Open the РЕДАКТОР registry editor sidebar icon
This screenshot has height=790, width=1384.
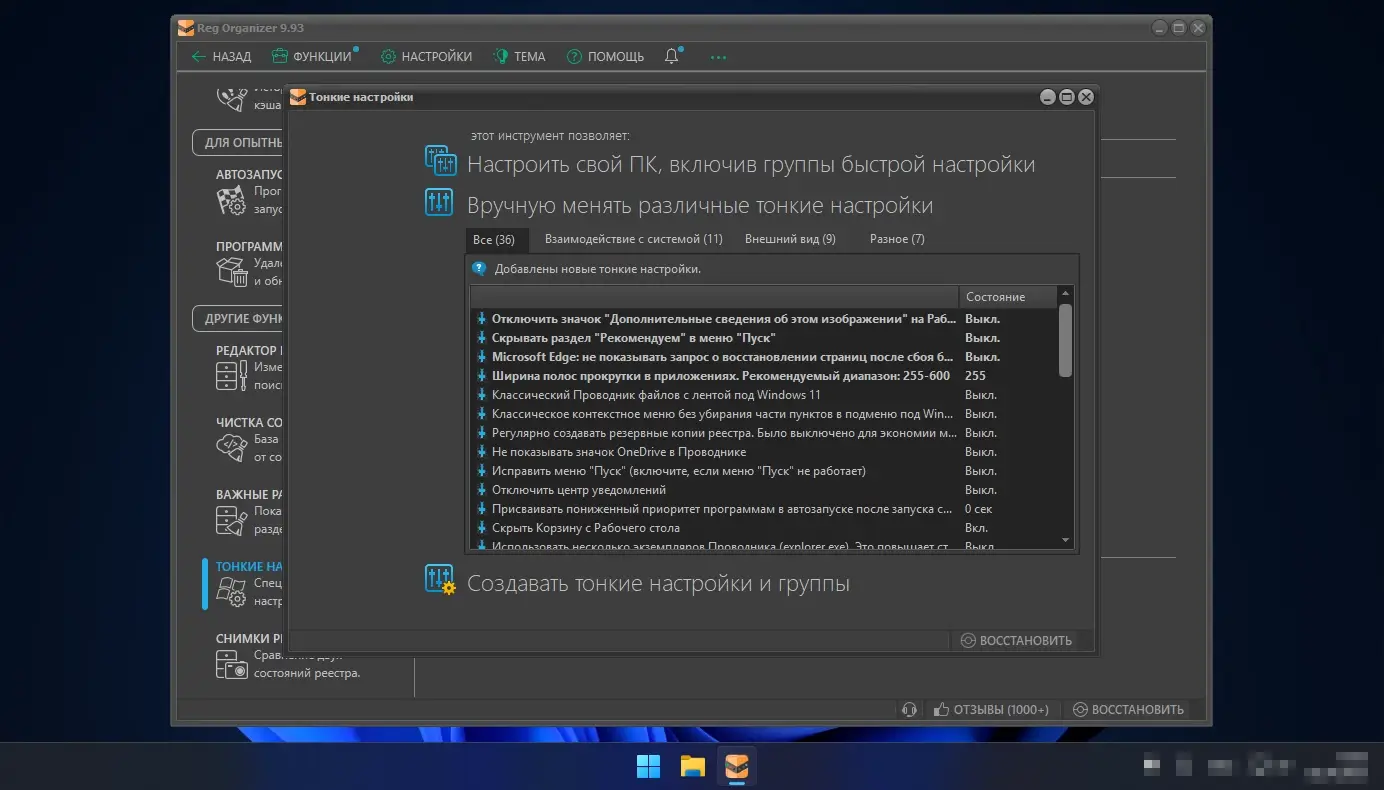231,376
